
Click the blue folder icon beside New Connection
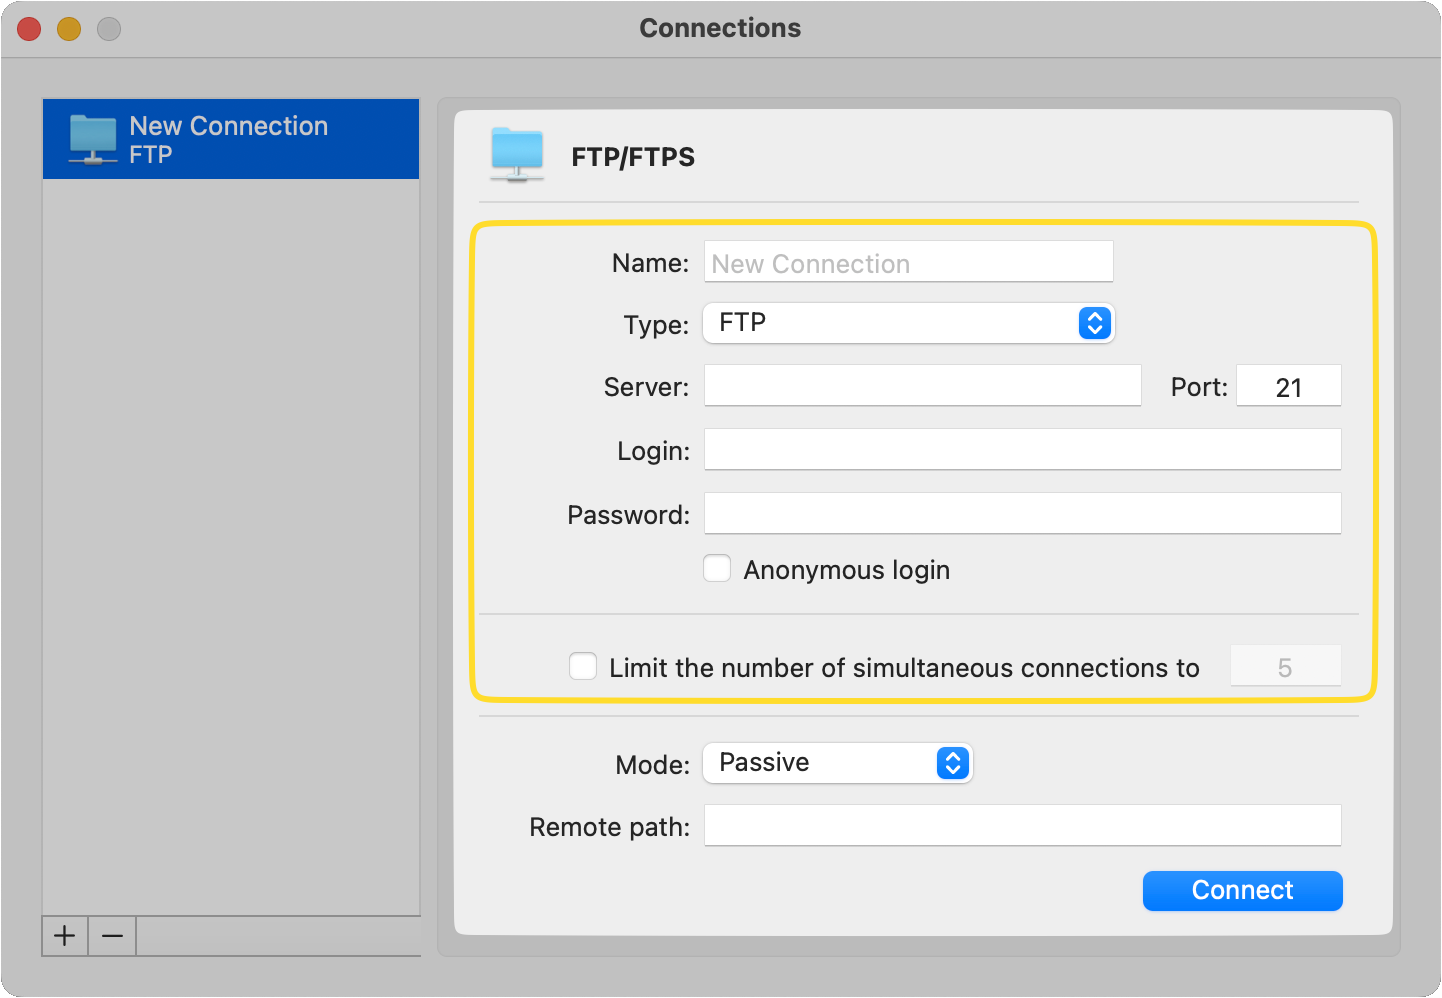tap(92, 139)
